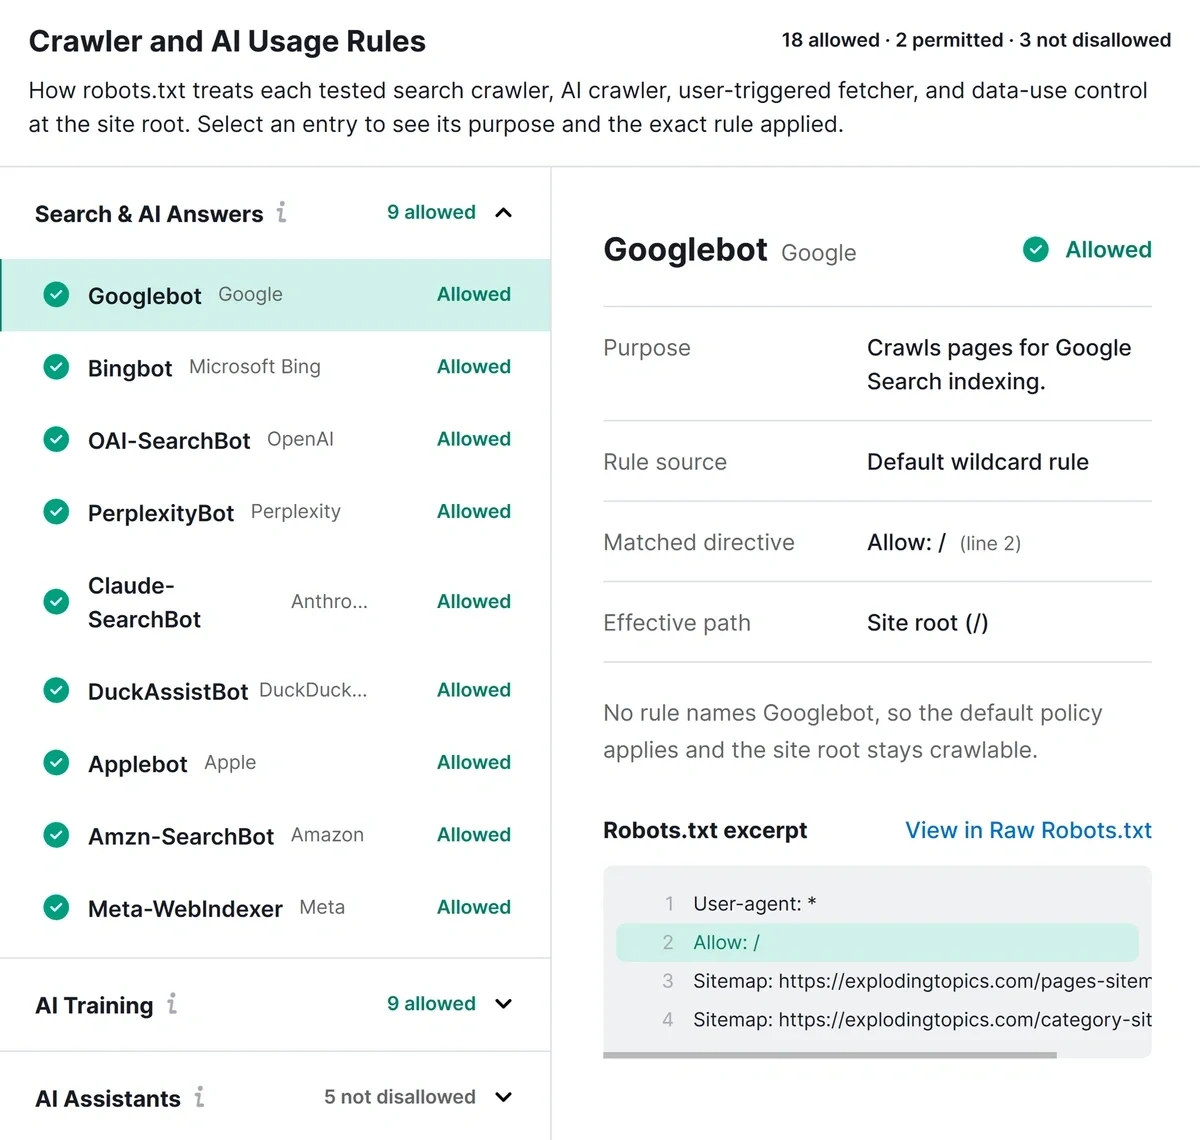Click the green check icon beside Bingbot

[57, 367]
